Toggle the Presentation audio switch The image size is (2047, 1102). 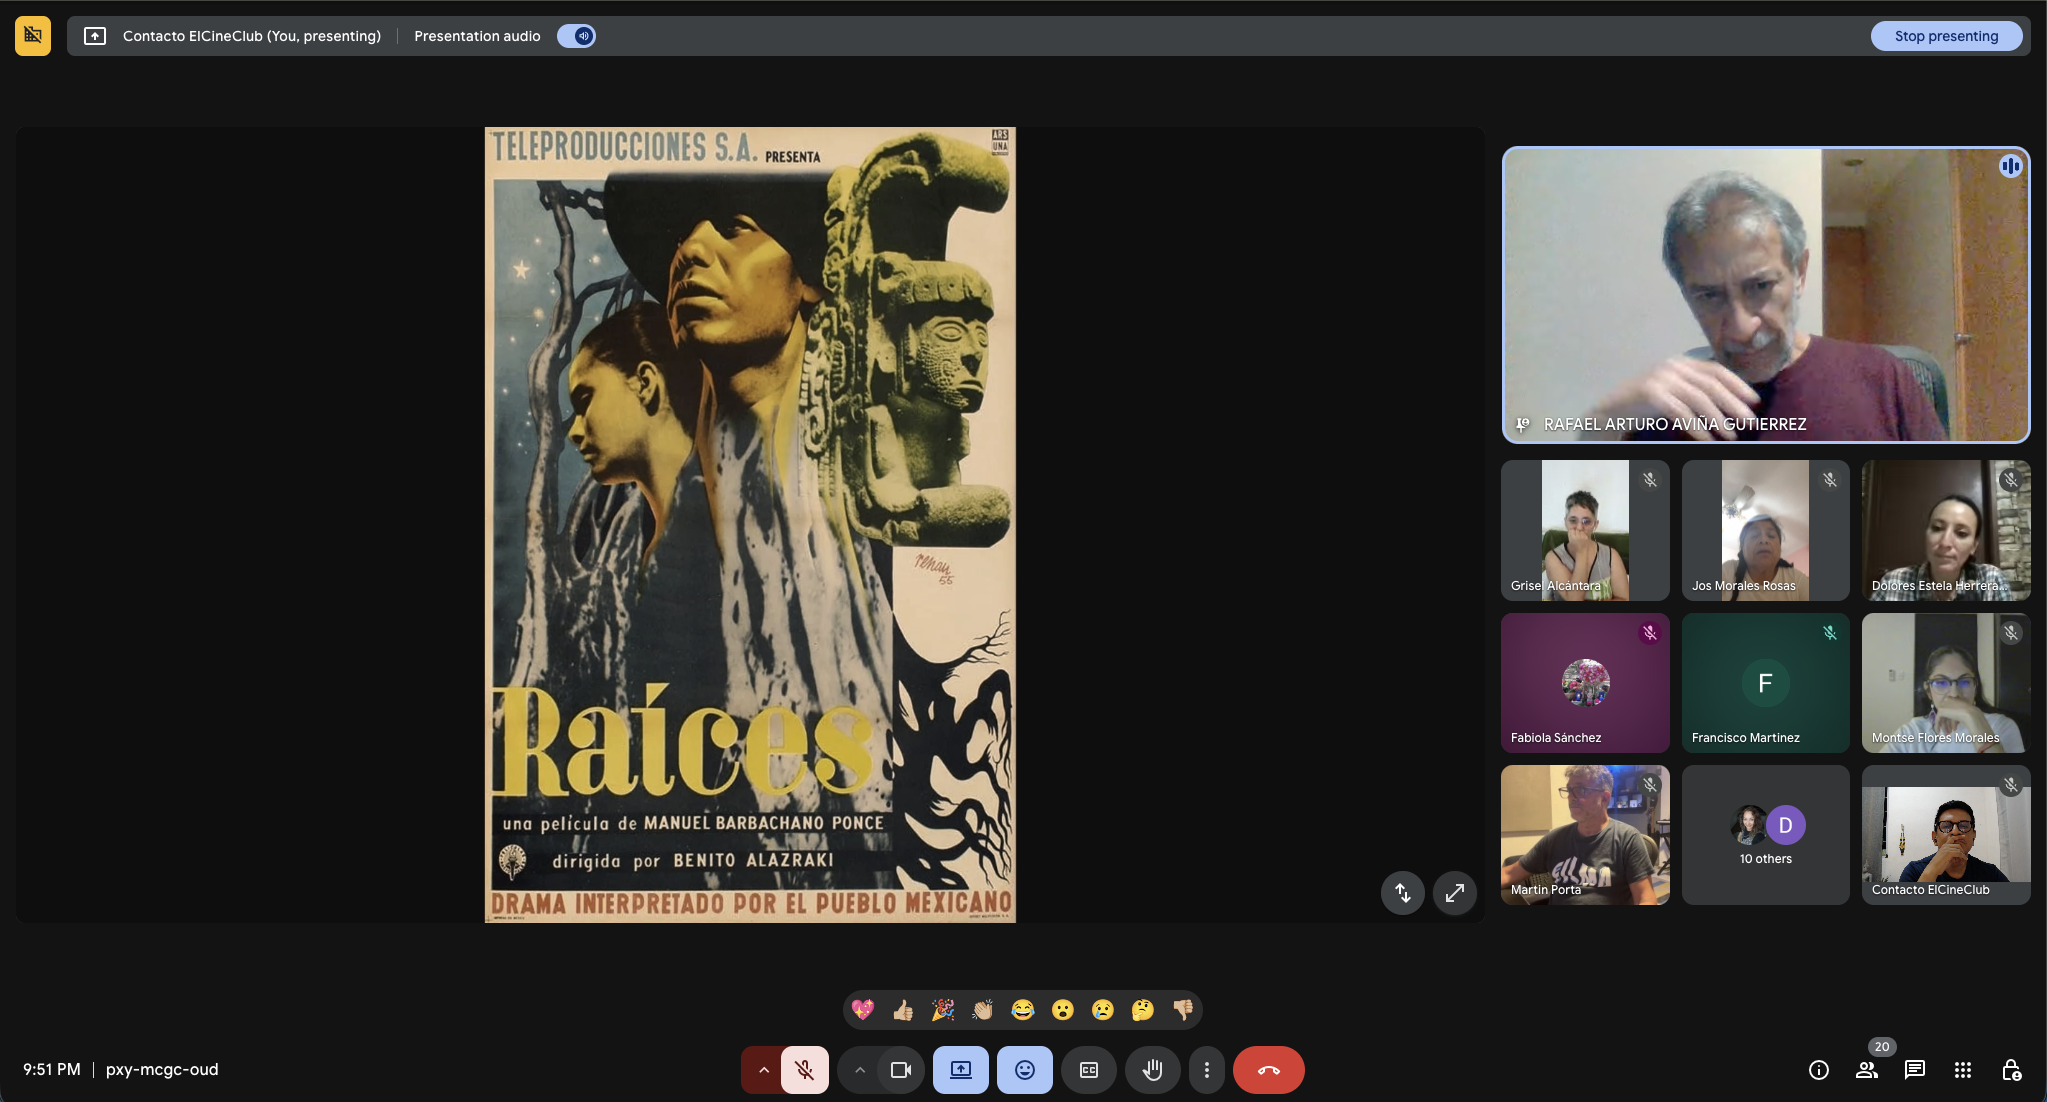click(x=577, y=36)
